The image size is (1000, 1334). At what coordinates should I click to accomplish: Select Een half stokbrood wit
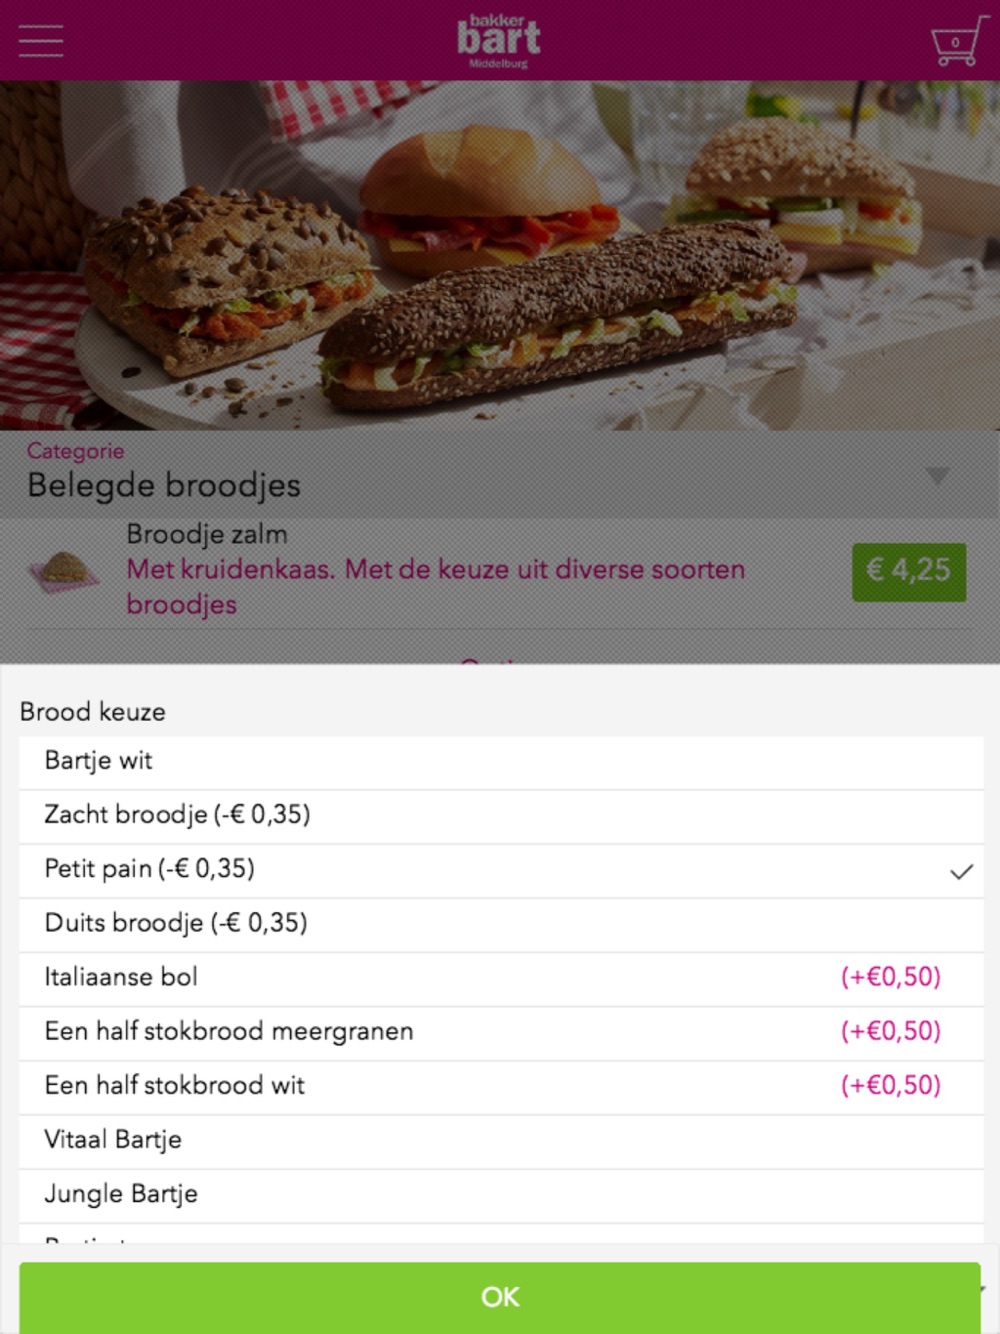[501, 1085]
